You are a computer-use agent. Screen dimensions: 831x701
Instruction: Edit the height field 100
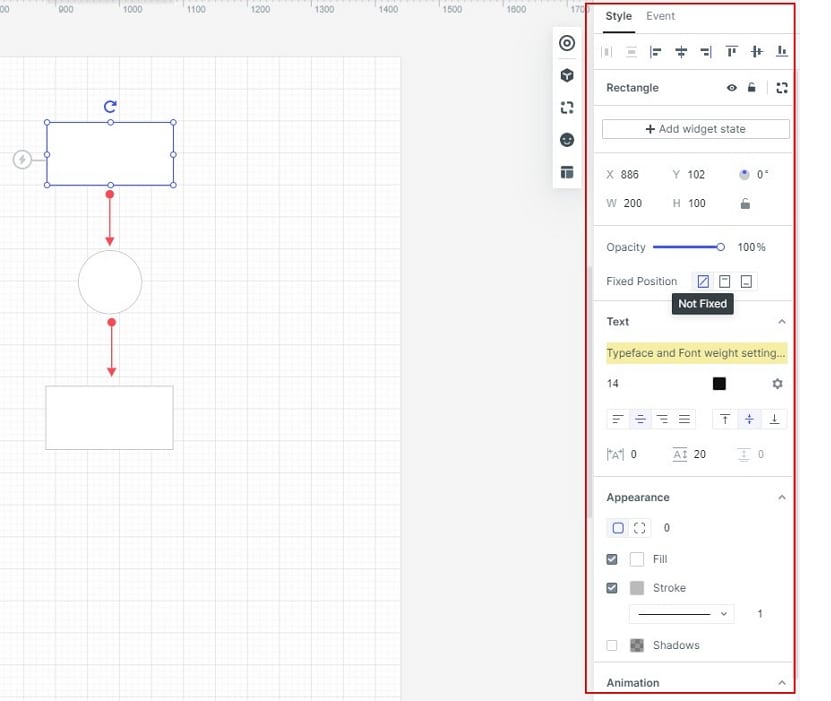coord(696,203)
